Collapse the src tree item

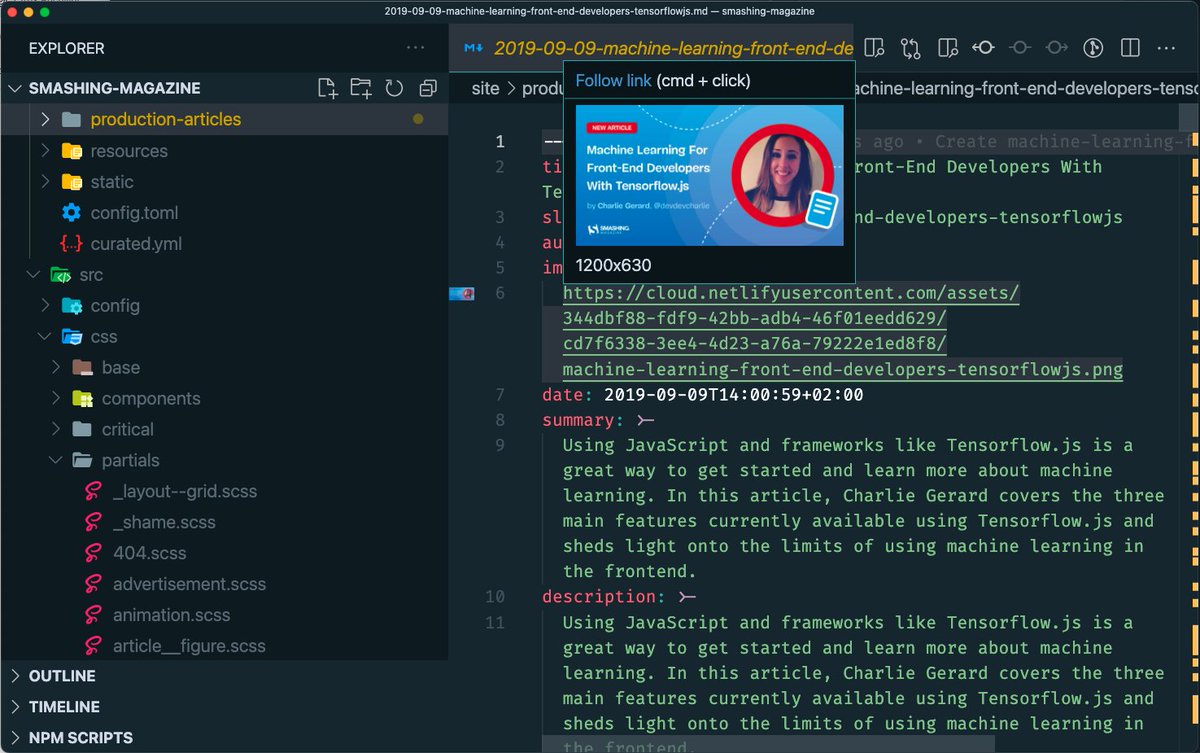point(33,274)
